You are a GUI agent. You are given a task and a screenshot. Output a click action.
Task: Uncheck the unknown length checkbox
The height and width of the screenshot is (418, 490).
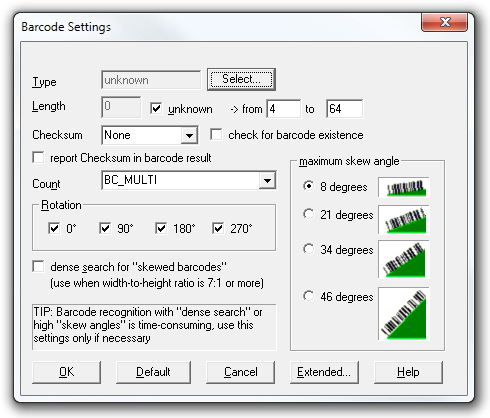tap(156, 108)
